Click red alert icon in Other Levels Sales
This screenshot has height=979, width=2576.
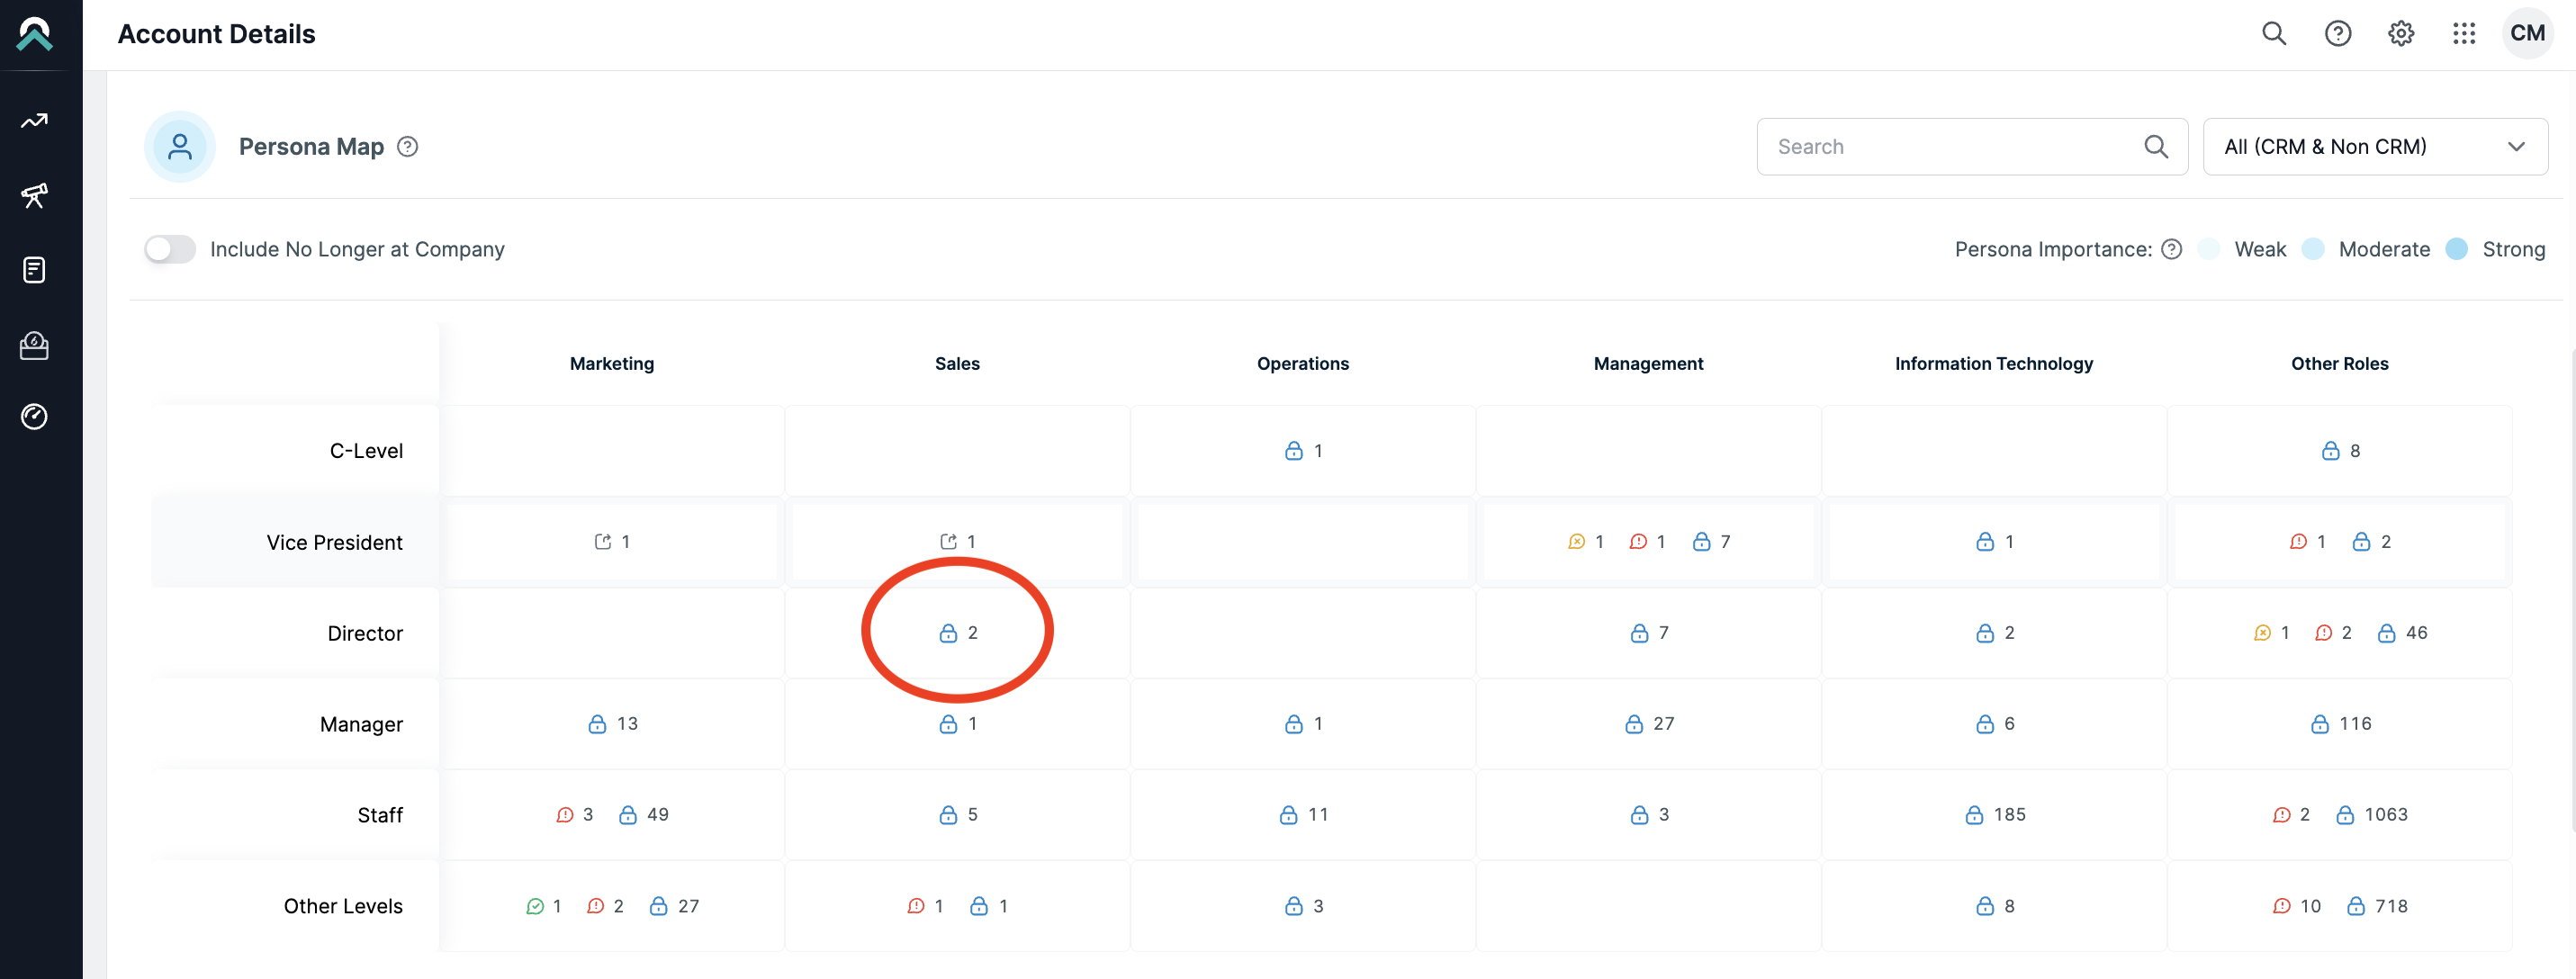click(916, 907)
